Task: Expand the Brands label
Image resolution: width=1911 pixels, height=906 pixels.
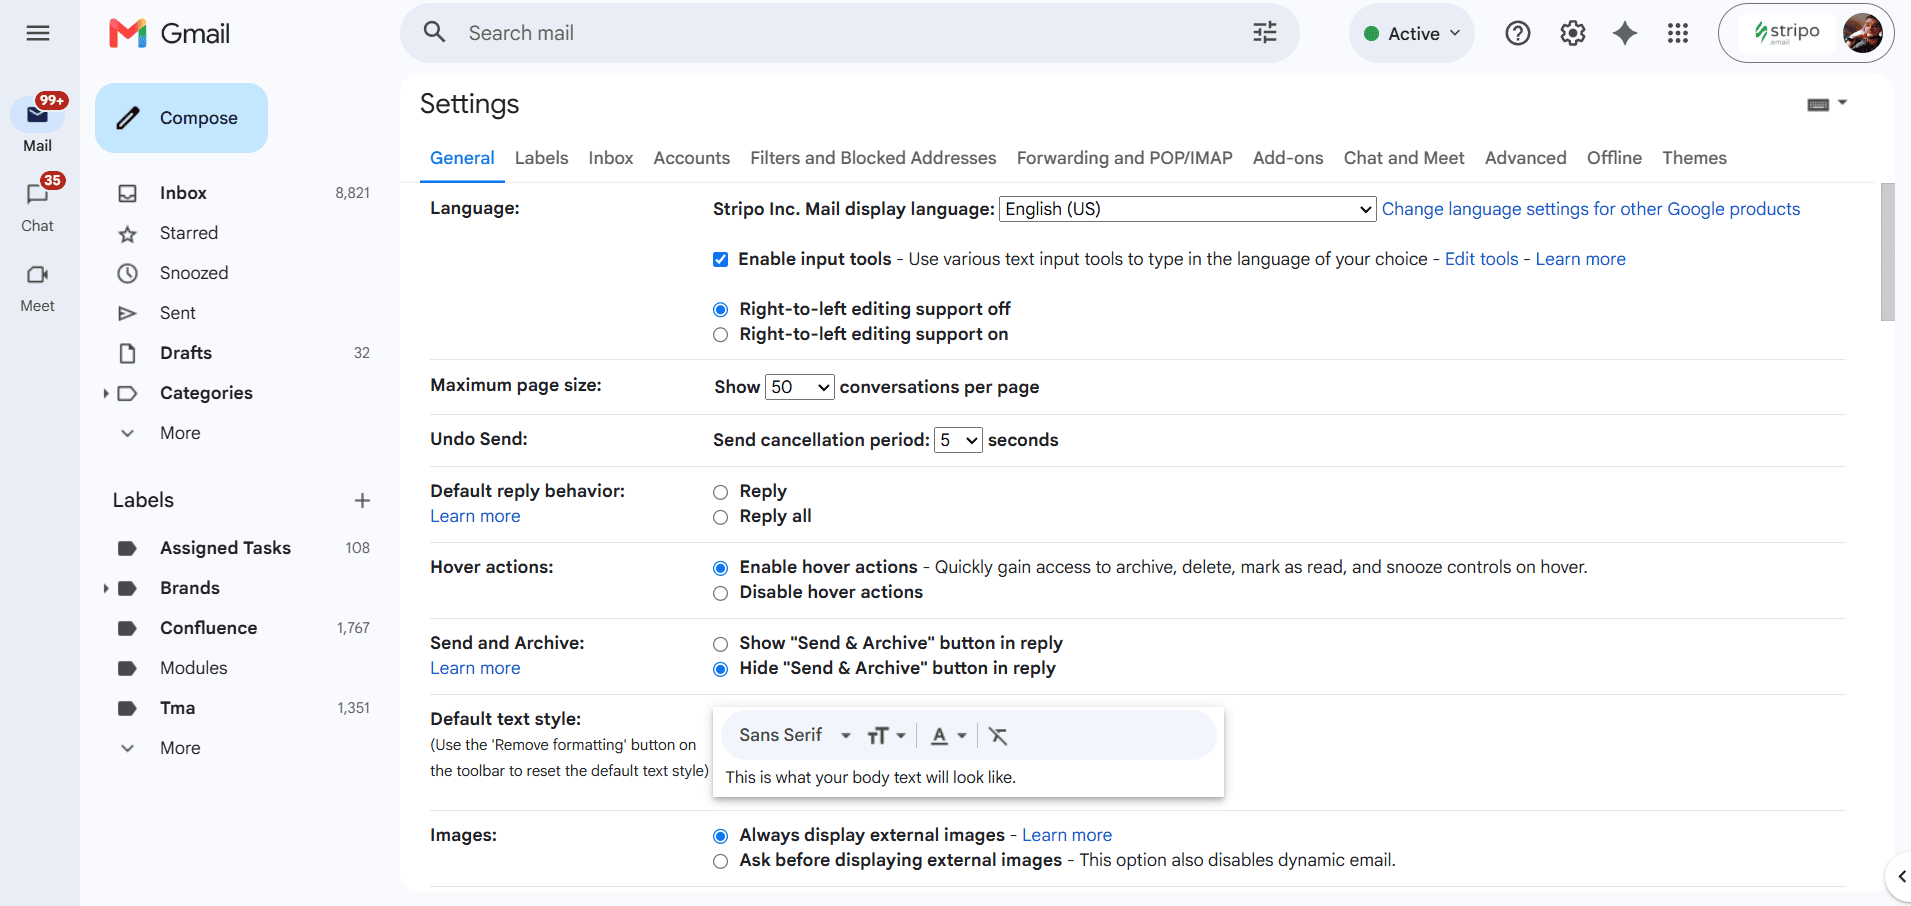Action: coord(106,588)
